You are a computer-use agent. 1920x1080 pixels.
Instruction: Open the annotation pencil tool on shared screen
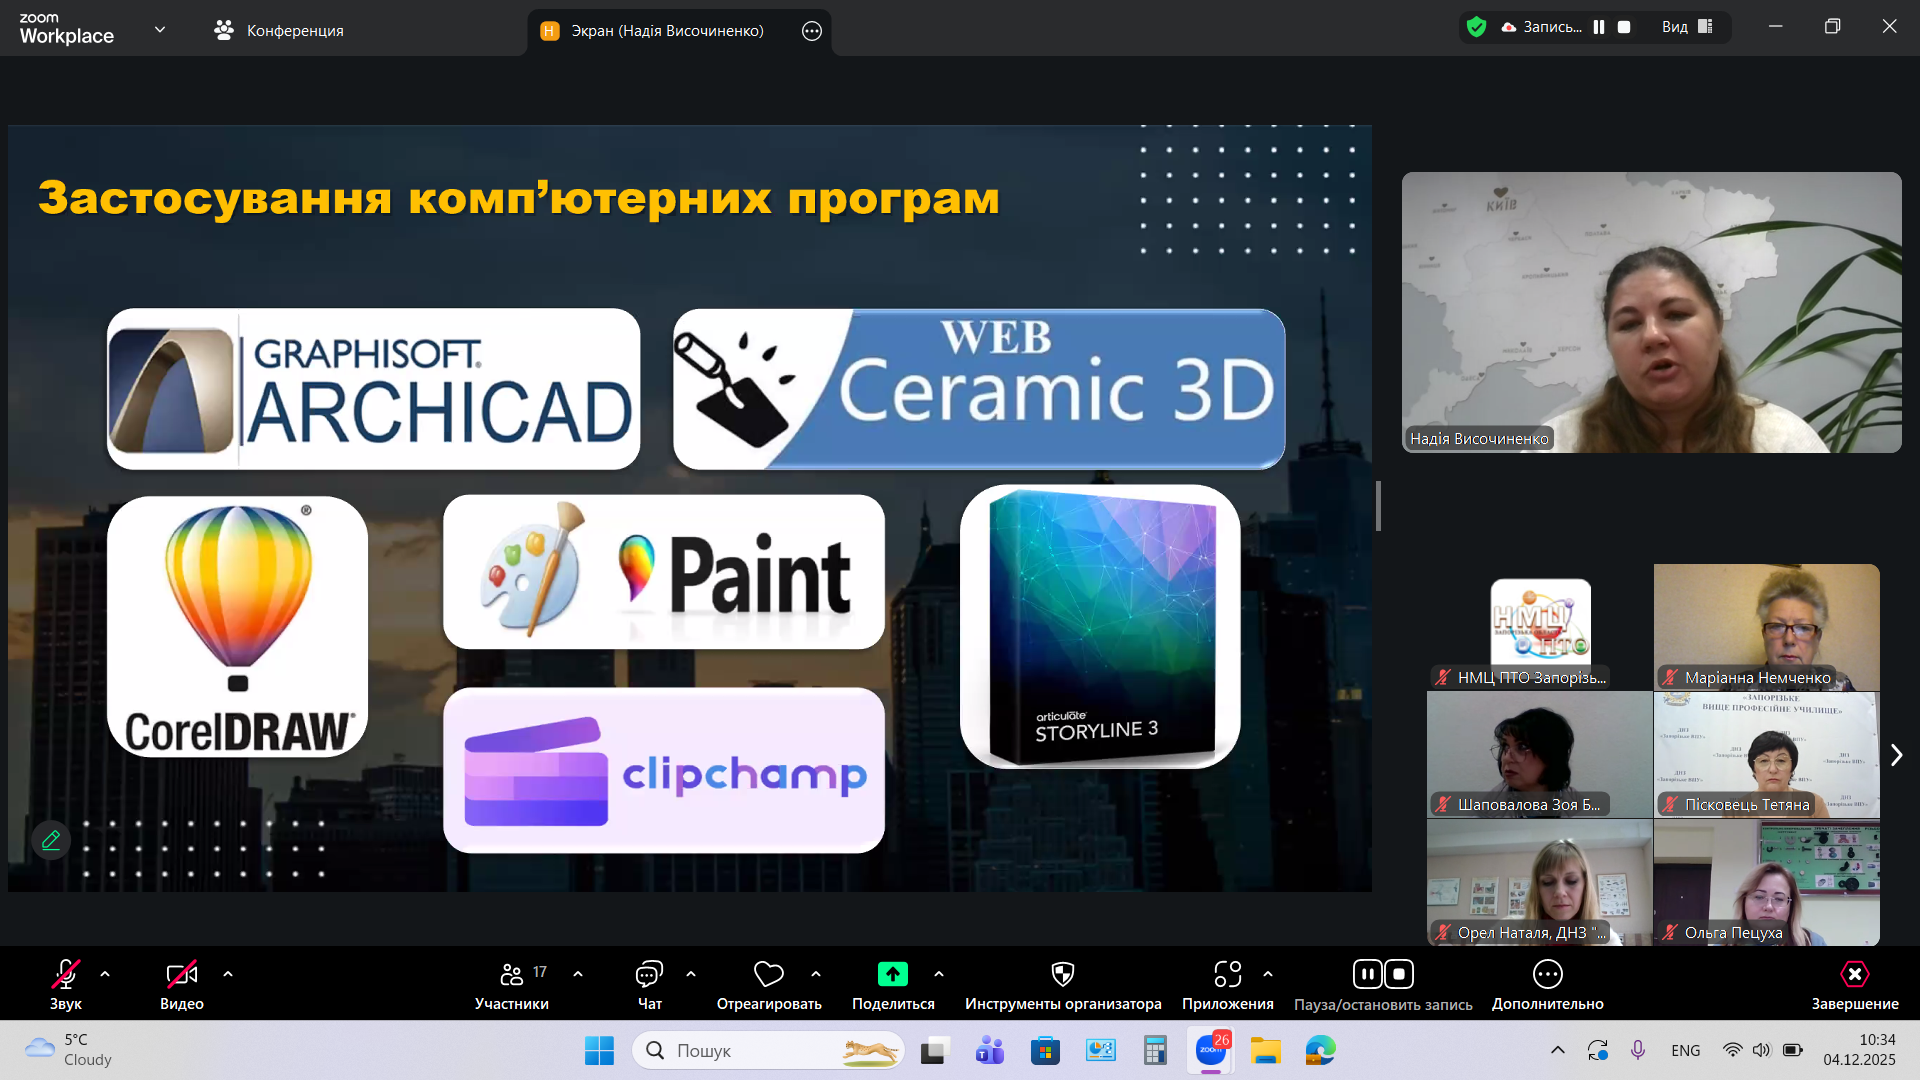click(x=51, y=840)
